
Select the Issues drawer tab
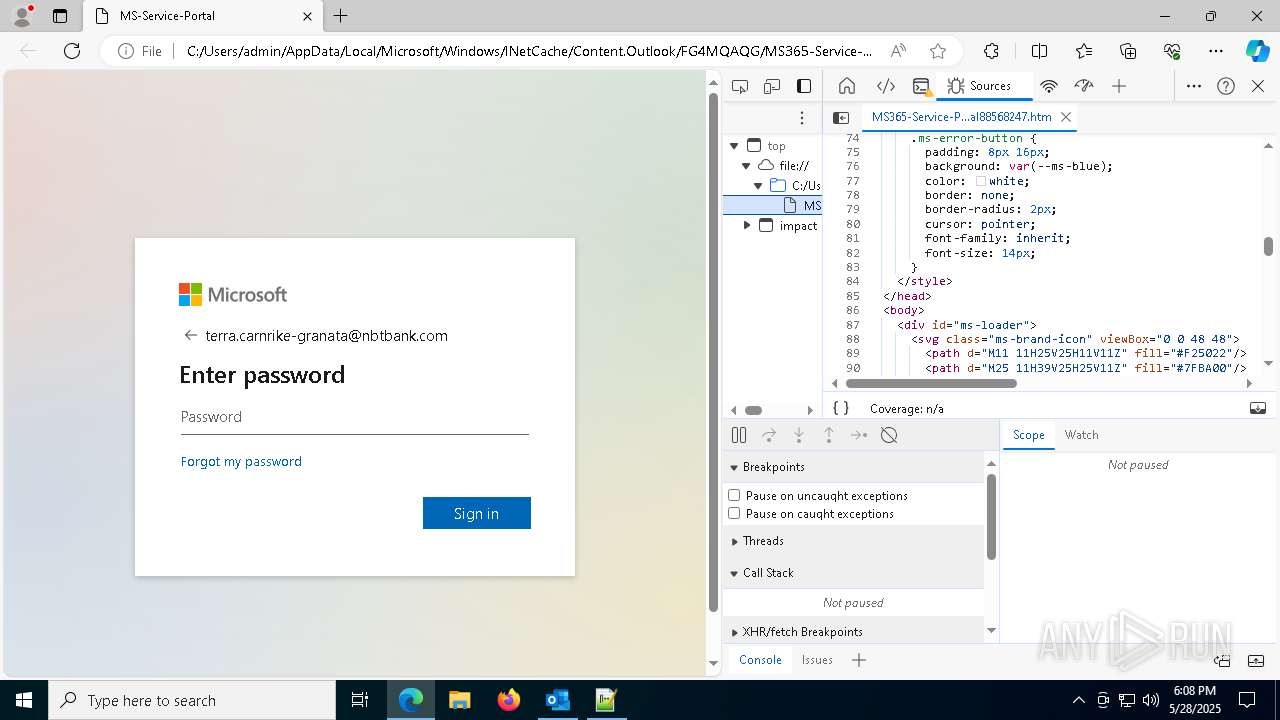(x=817, y=660)
